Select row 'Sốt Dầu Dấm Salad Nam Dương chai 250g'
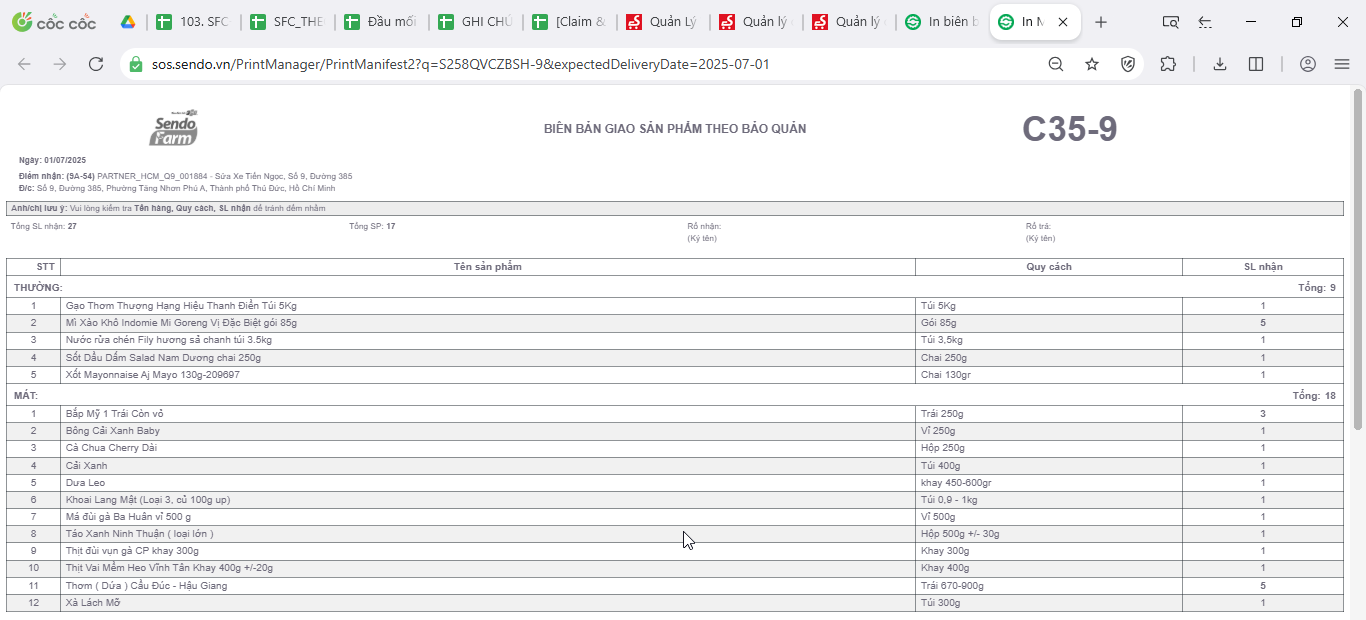This screenshot has width=1366, height=620. (675, 357)
